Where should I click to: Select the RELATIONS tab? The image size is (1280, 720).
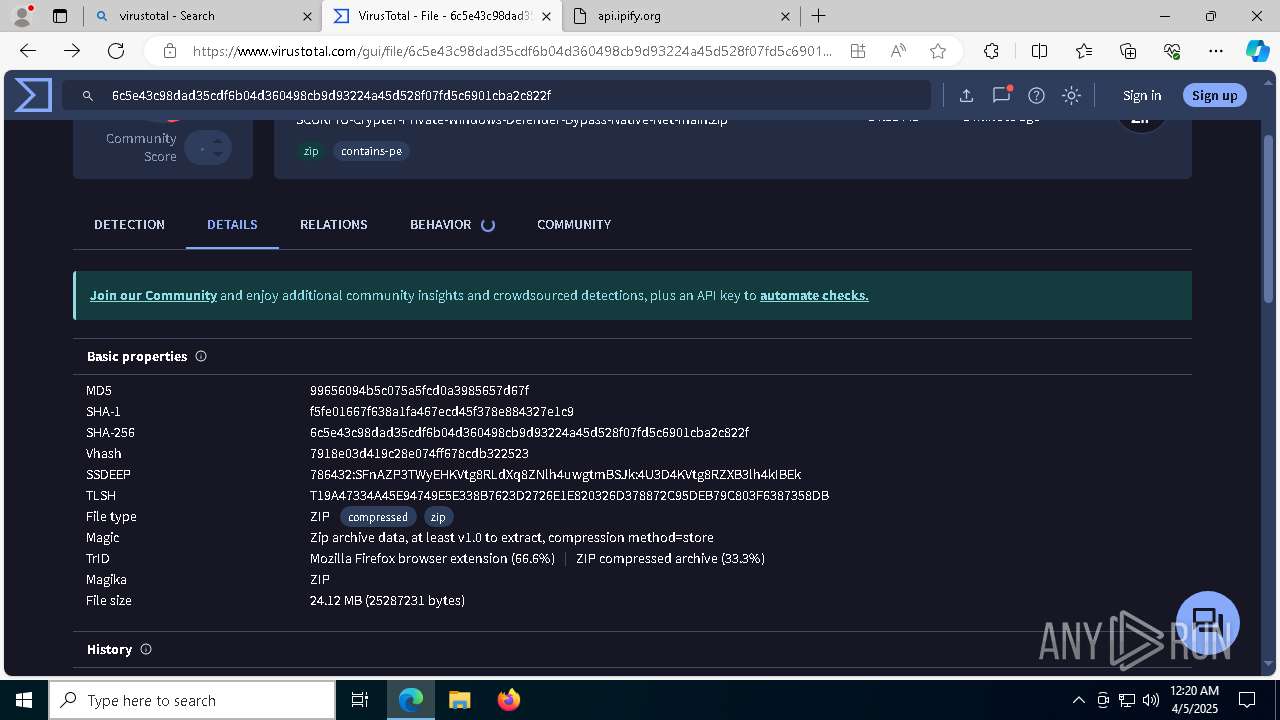(x=334, y=225)
